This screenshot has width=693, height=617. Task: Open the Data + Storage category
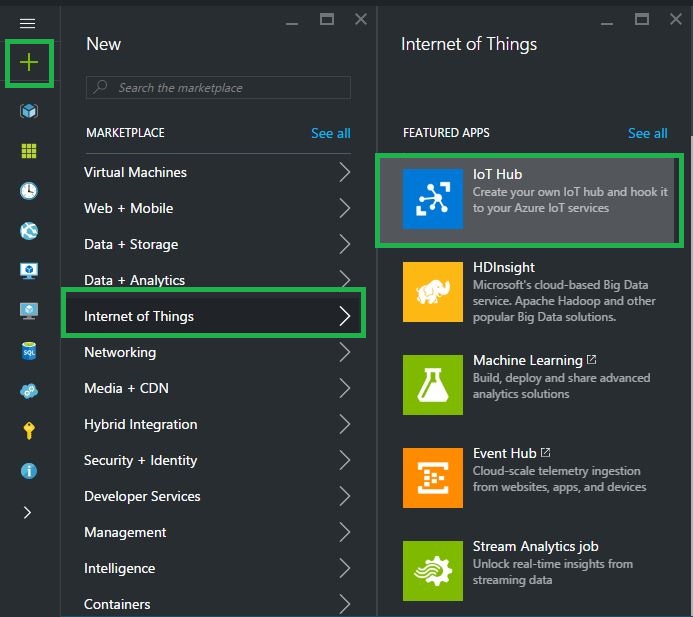pos(131,244)
